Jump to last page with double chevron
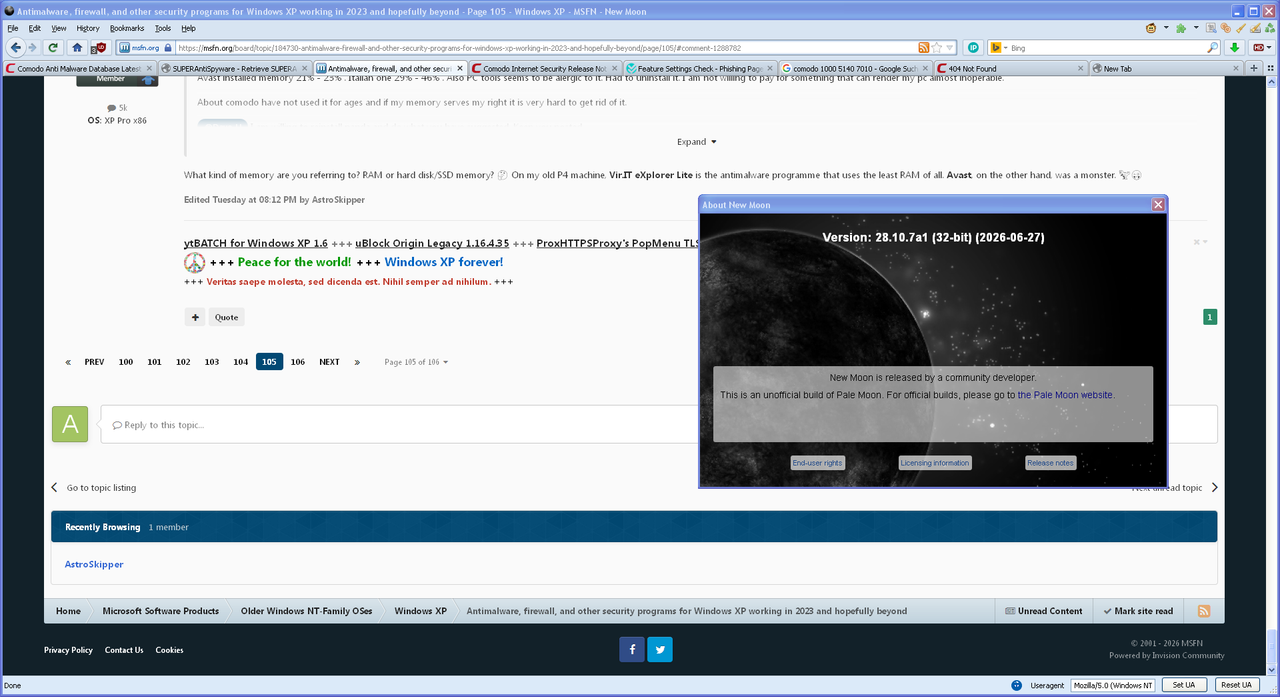This screenshot has height=697, width=1280. 357,362
